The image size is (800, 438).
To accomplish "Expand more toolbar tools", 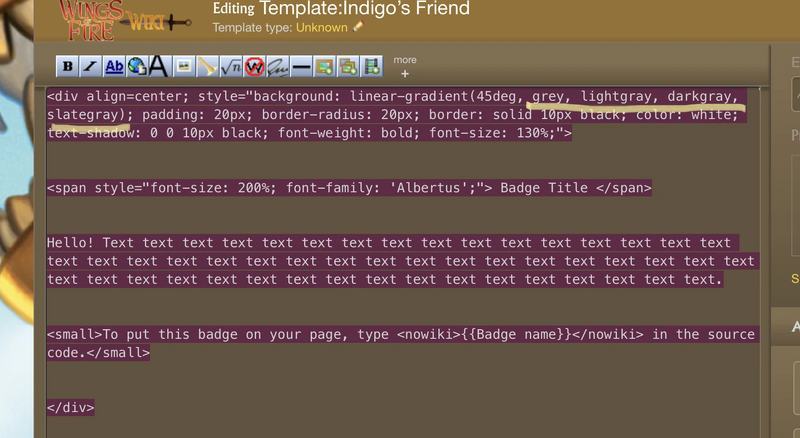I will pos(404,67).
